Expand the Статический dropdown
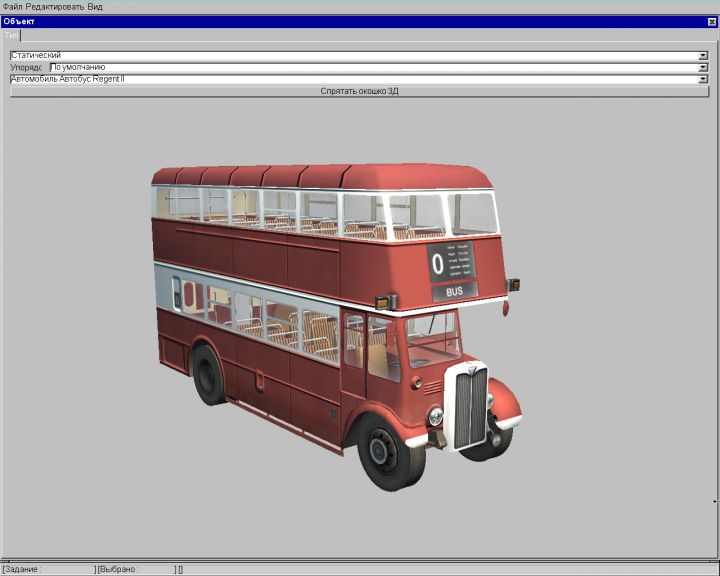 click(x=703, y=55)
